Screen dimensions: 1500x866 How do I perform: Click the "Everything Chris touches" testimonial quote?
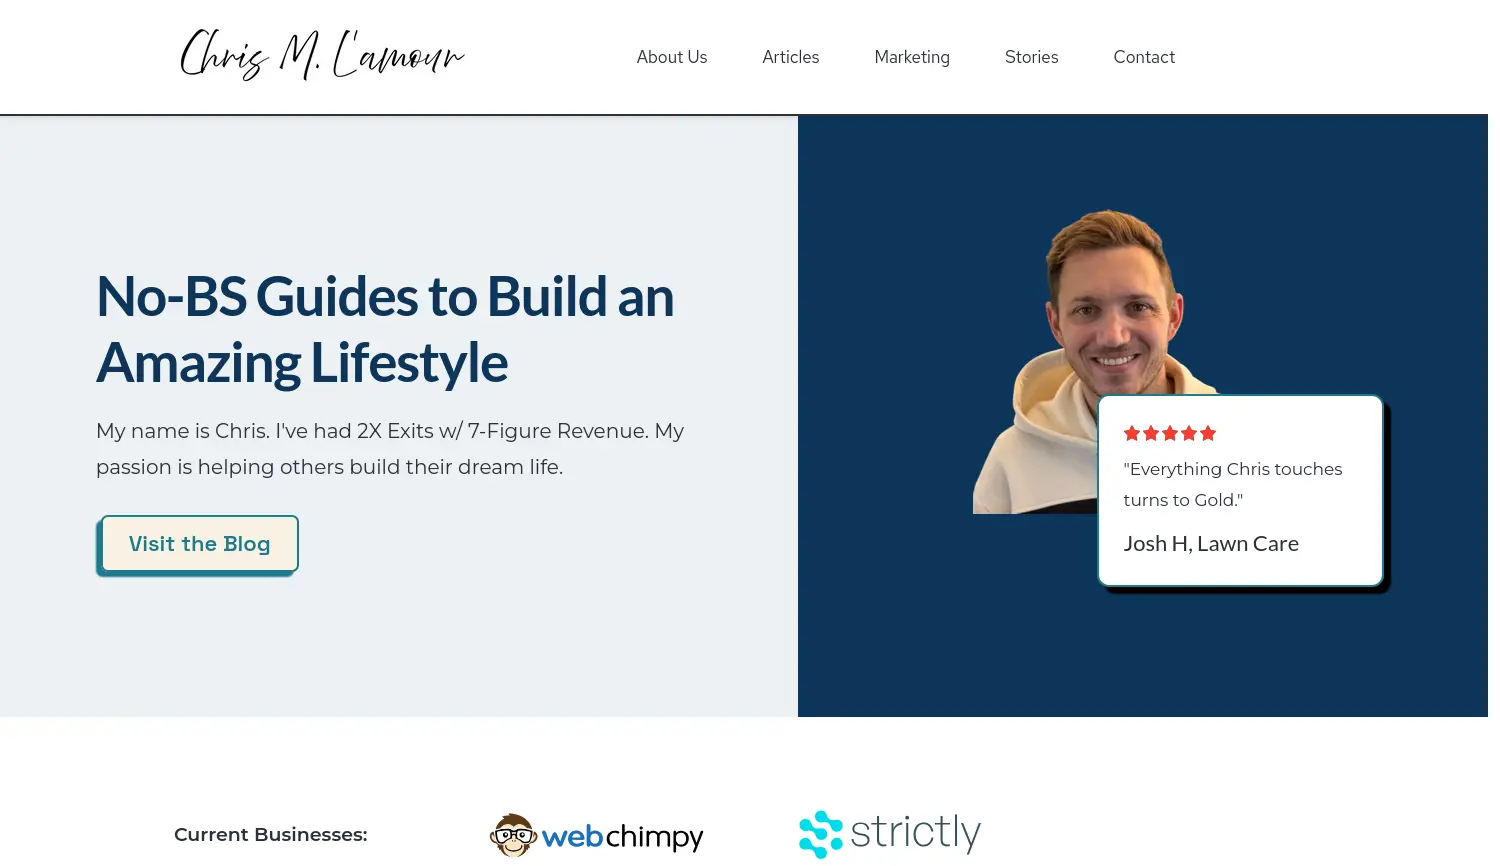click(x=1233, y=484)
